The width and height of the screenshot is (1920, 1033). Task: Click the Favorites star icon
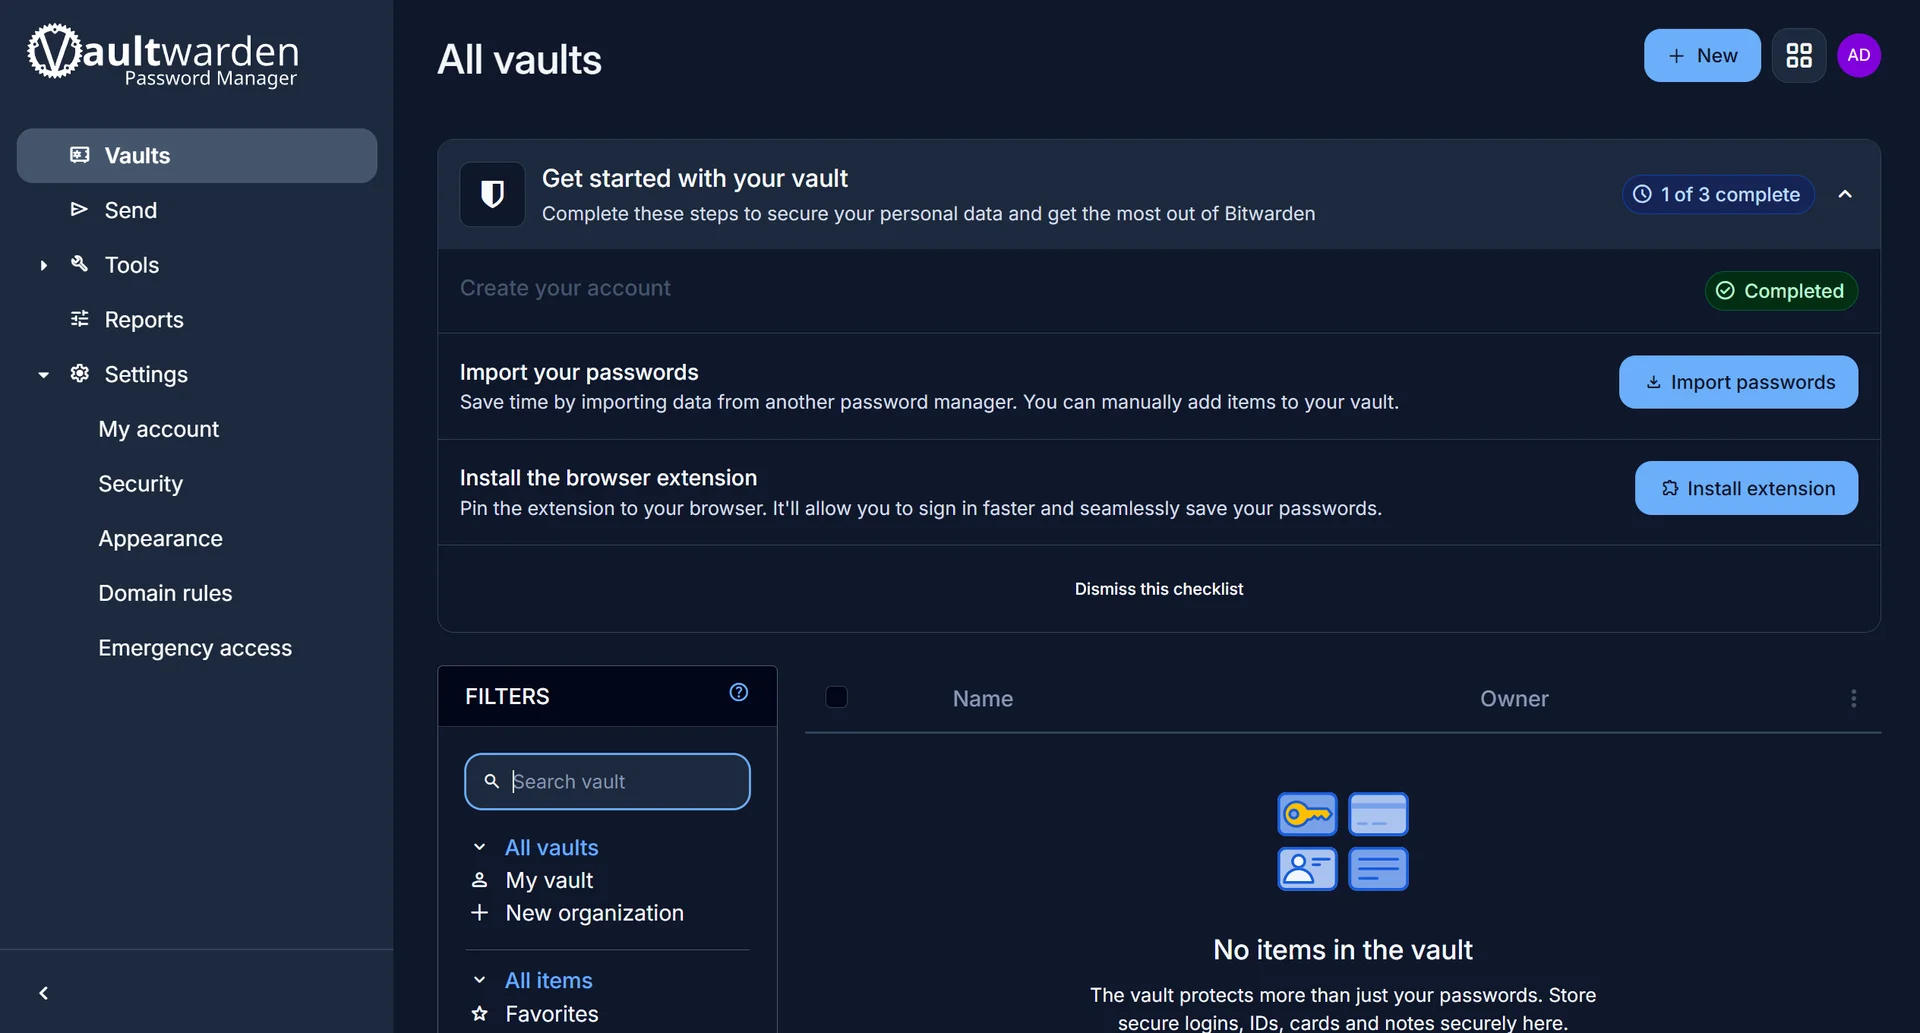480,1014
